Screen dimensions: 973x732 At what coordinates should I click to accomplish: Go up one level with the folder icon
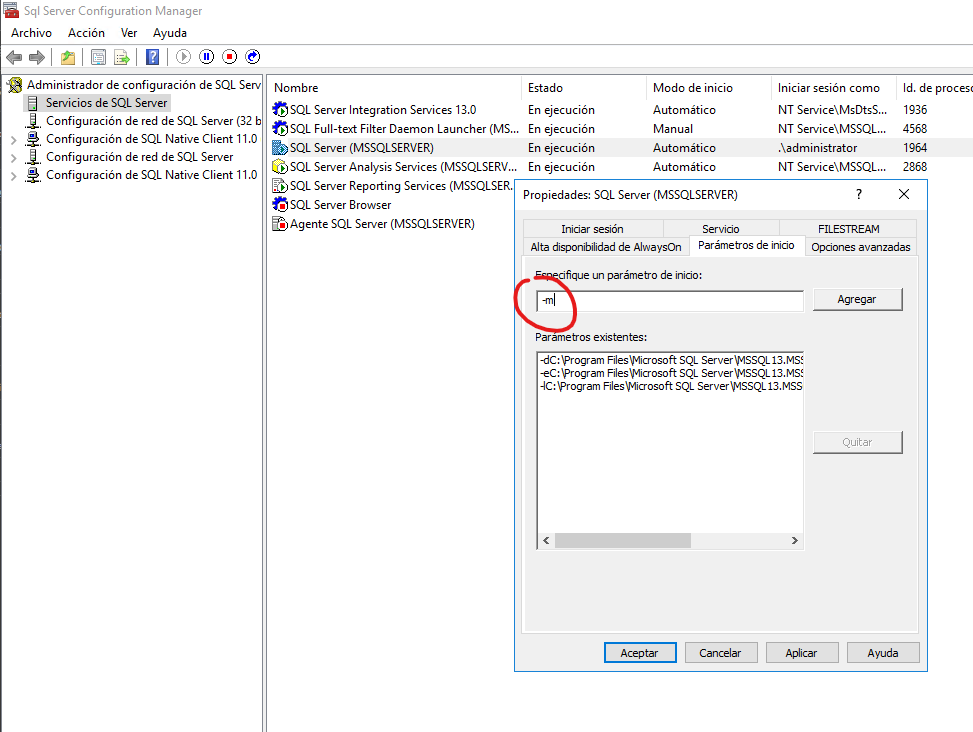point(68,58)
